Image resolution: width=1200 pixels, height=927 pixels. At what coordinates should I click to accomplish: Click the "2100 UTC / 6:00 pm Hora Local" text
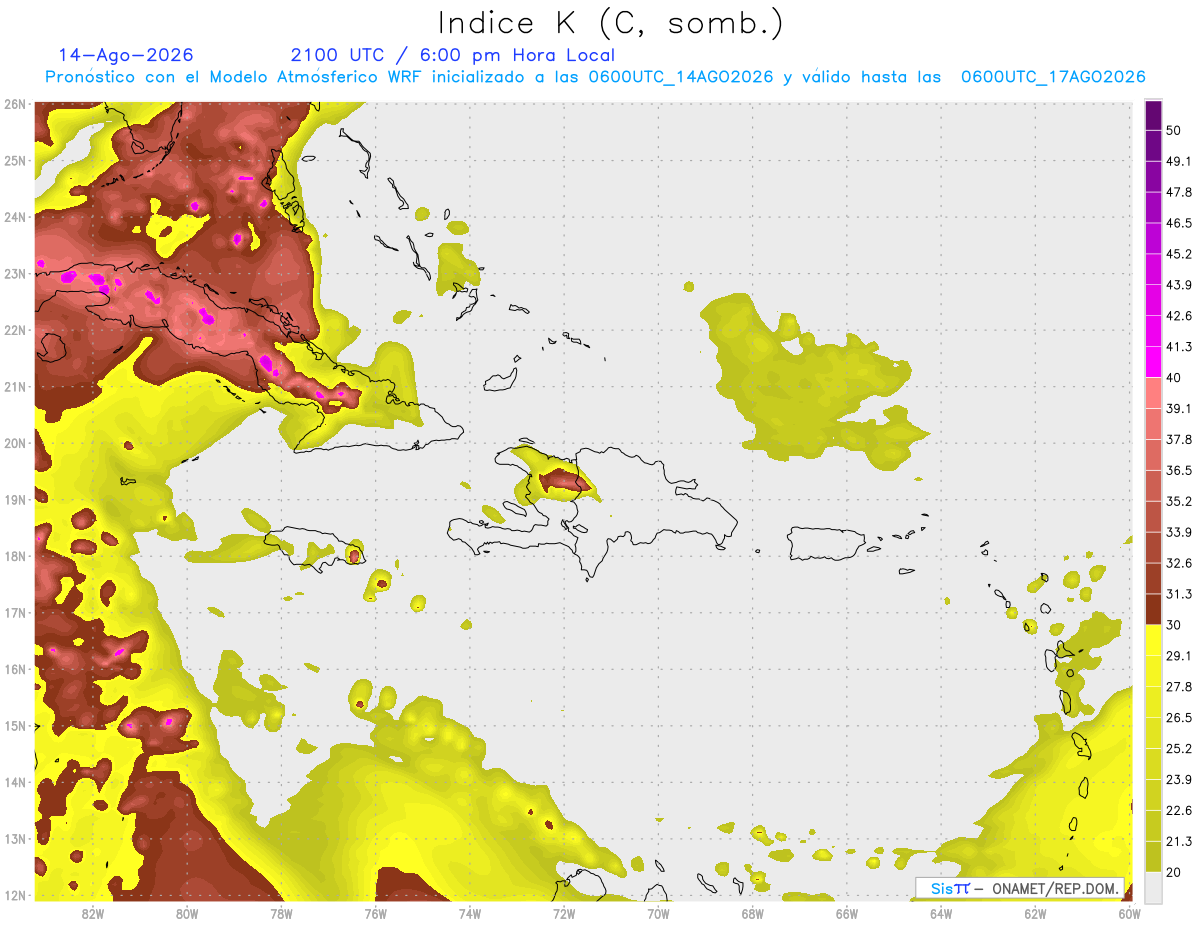tap(453, 55)
